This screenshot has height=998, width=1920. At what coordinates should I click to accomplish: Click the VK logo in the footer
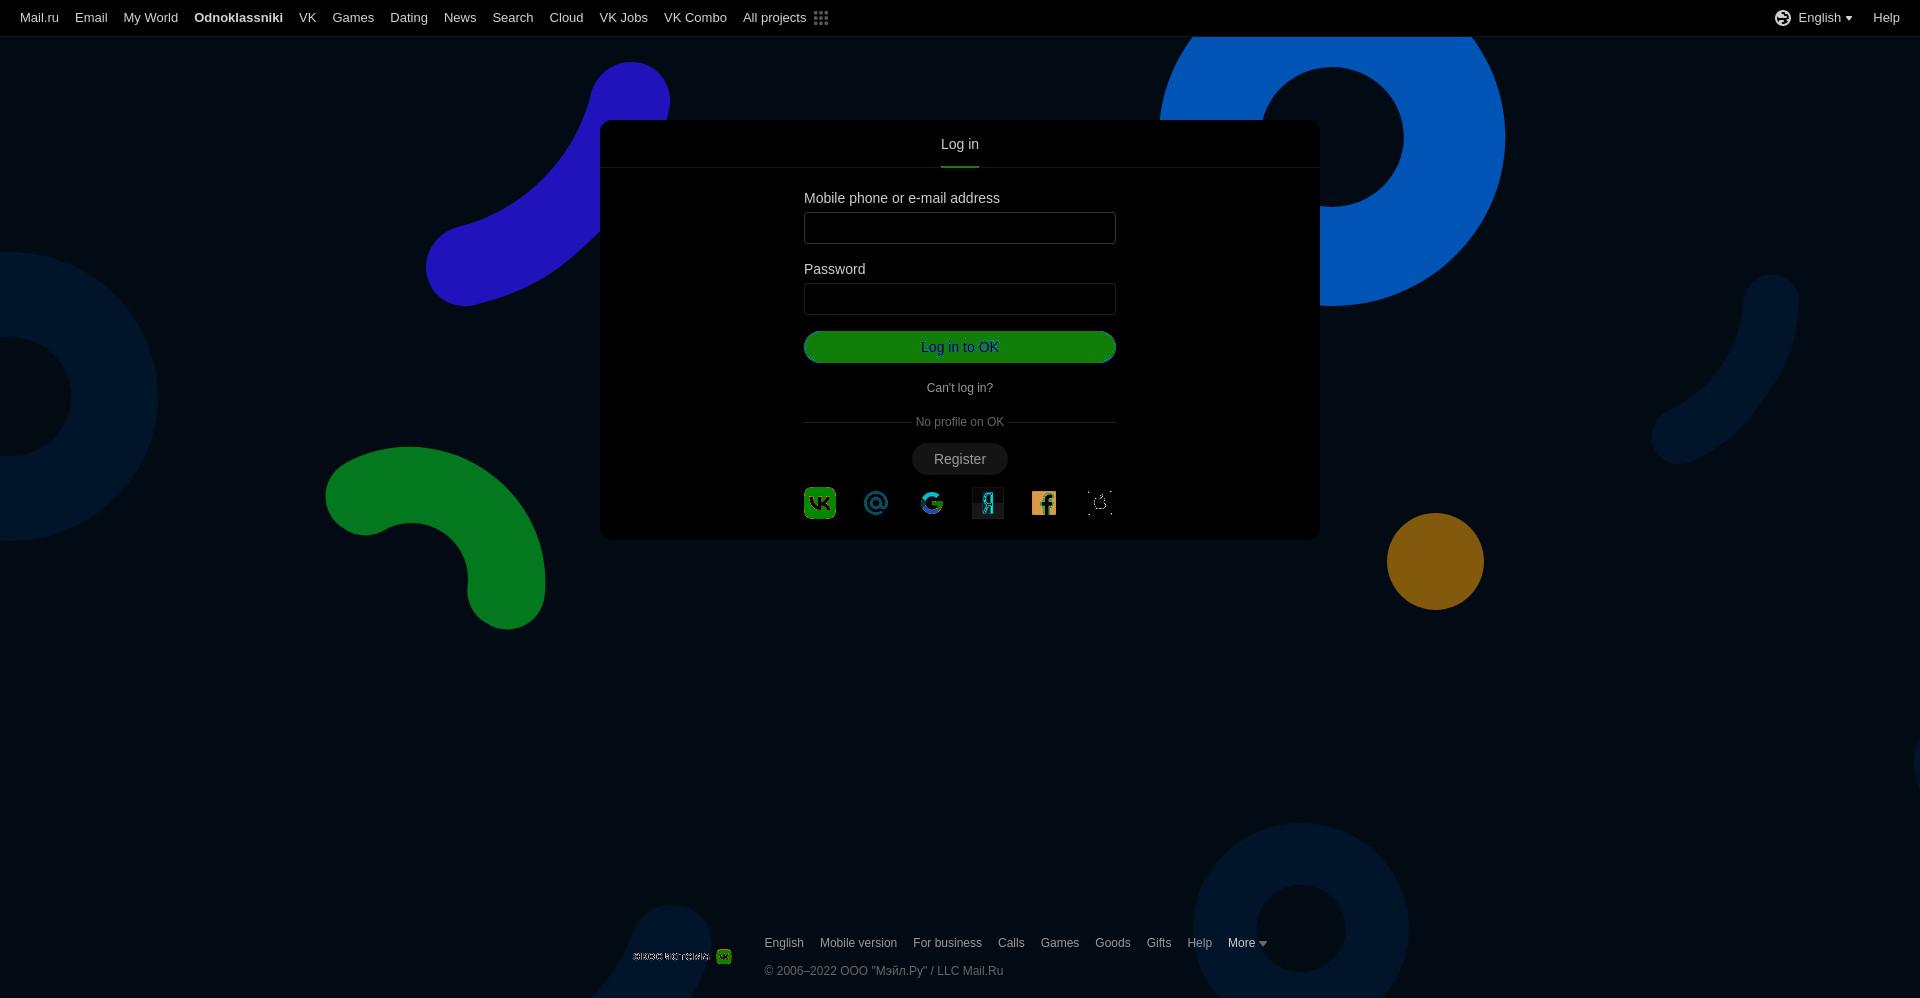click(724, 956)
